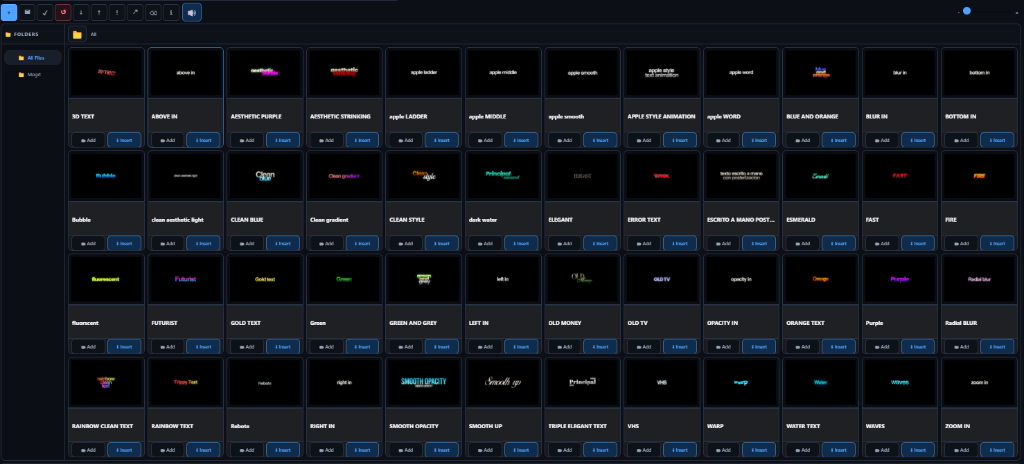The width and height of the screenshot is (1024, 464).
Task: Click the red refresh icon
Action: pyautogui.click(x=63, y=12)
